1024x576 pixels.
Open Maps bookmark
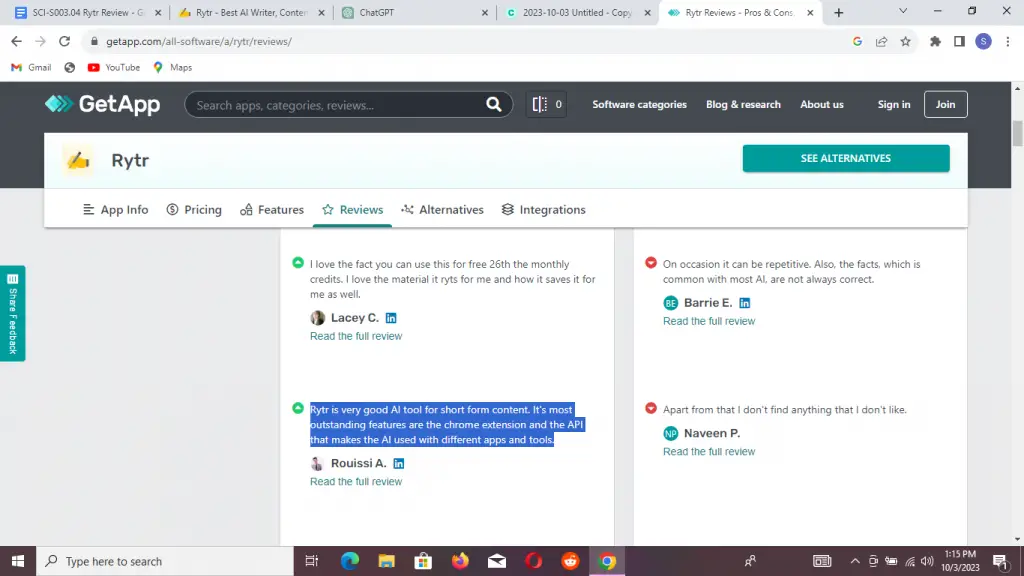pos(172,67)
